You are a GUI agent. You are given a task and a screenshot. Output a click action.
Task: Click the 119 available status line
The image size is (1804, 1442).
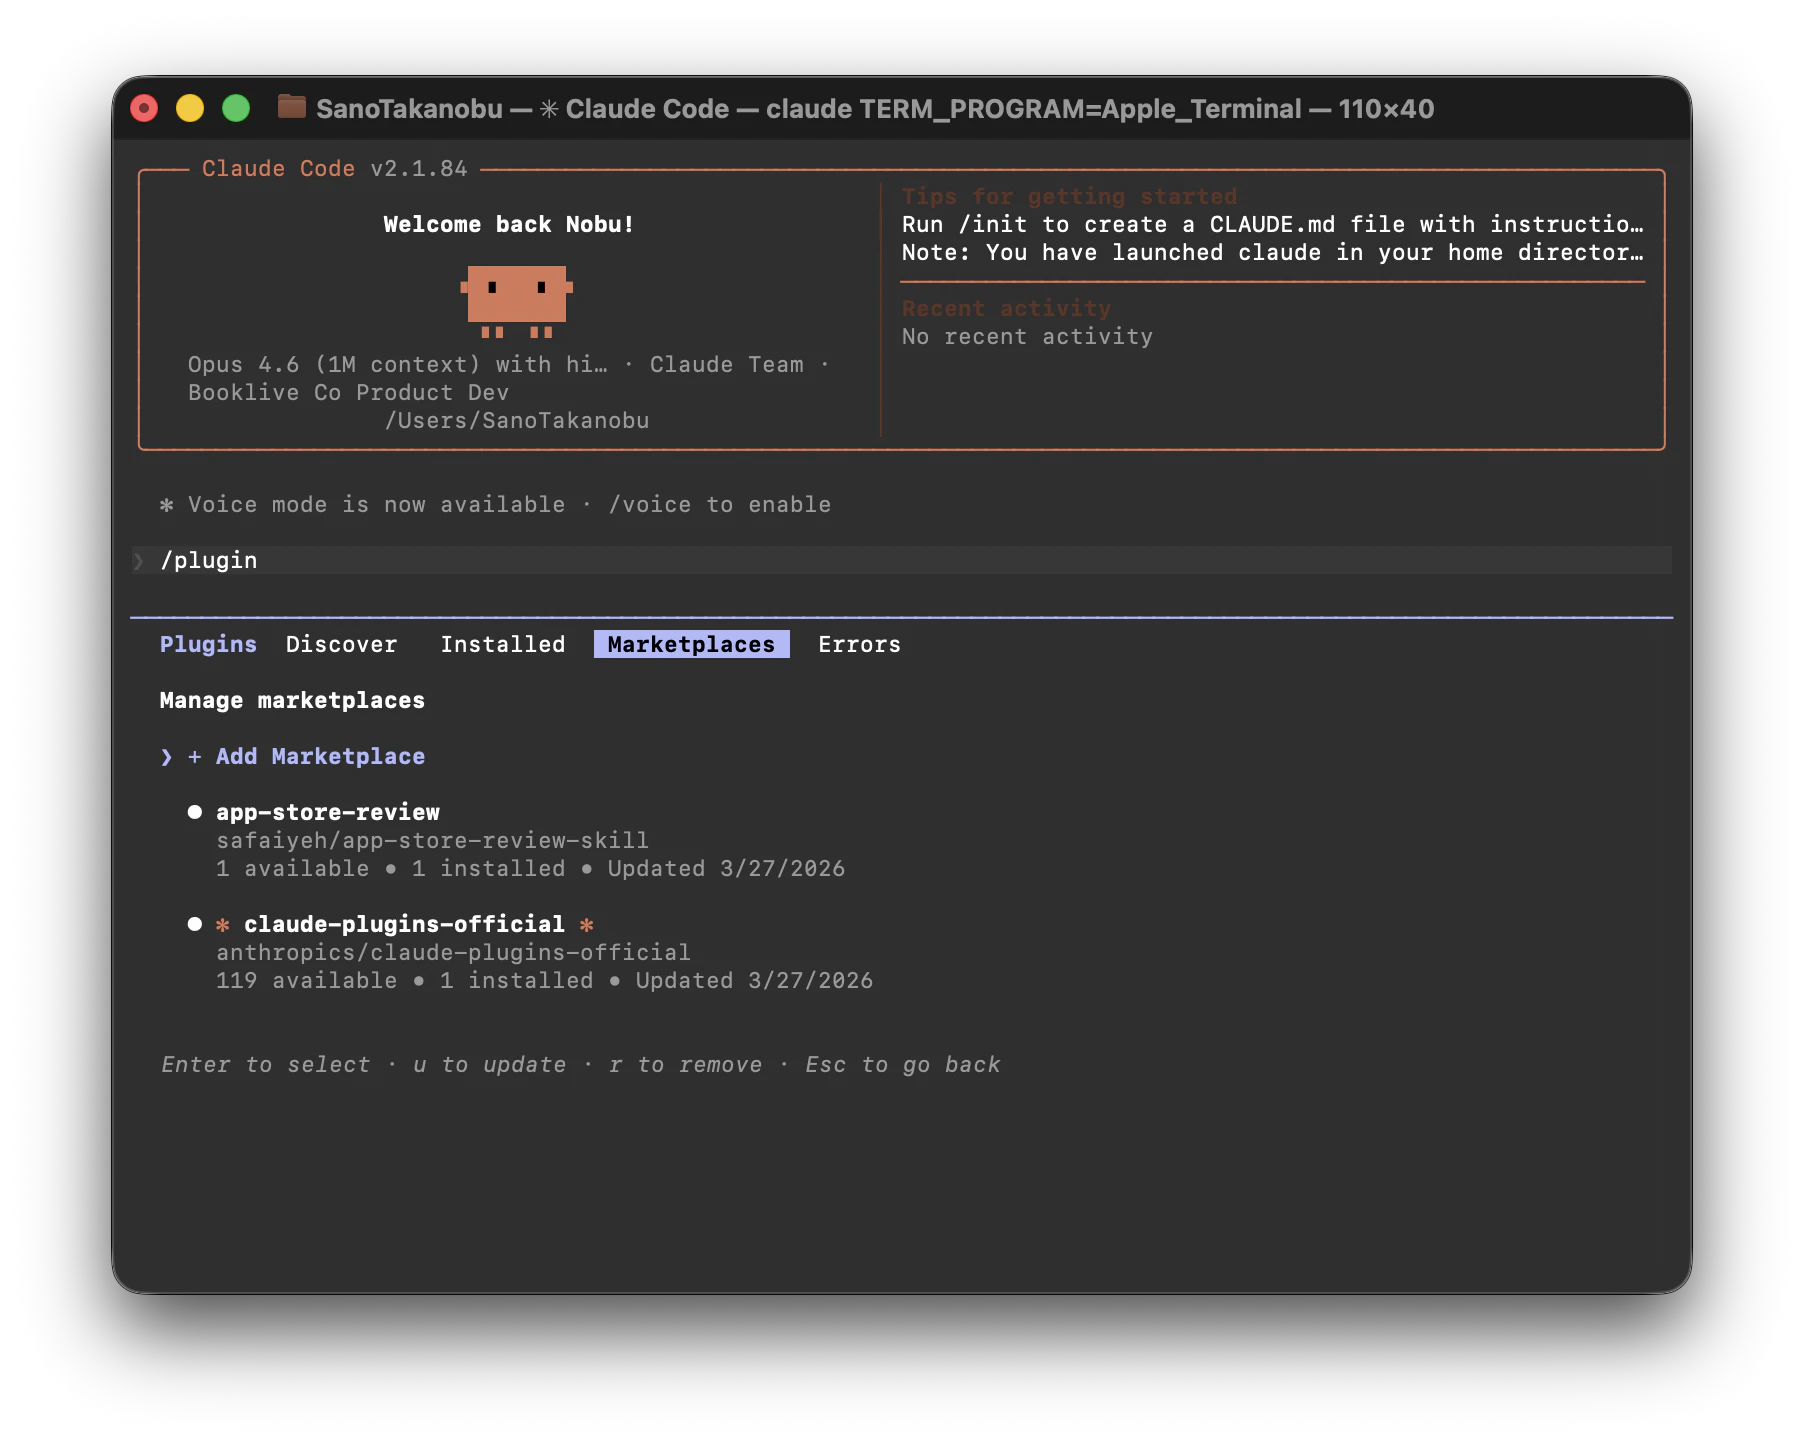click(544, 980)
